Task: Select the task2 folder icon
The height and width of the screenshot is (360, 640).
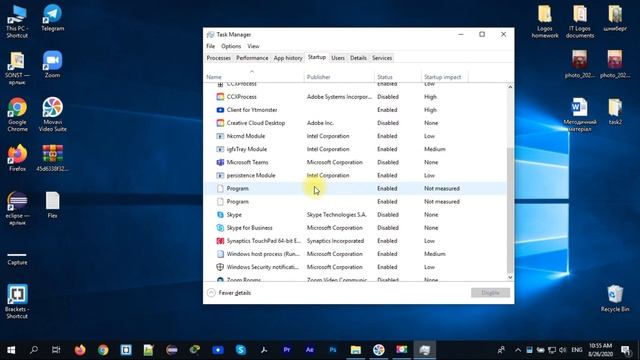Action: coord(615,111)
